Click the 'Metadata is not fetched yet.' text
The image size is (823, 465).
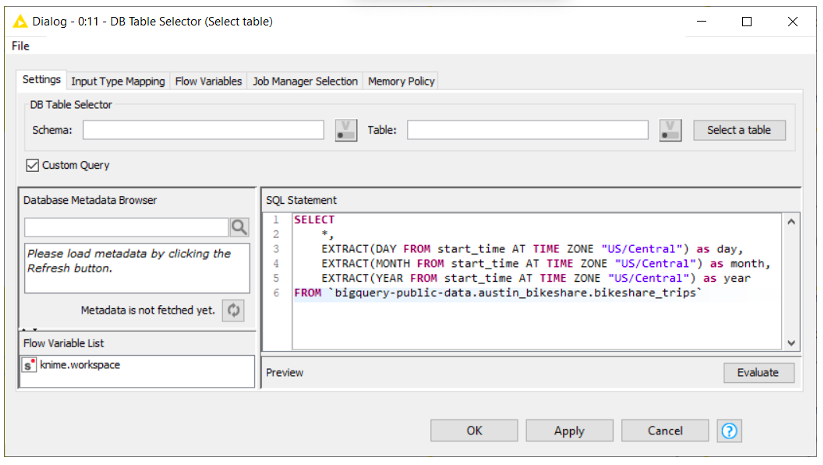click(x=148, y=310)
